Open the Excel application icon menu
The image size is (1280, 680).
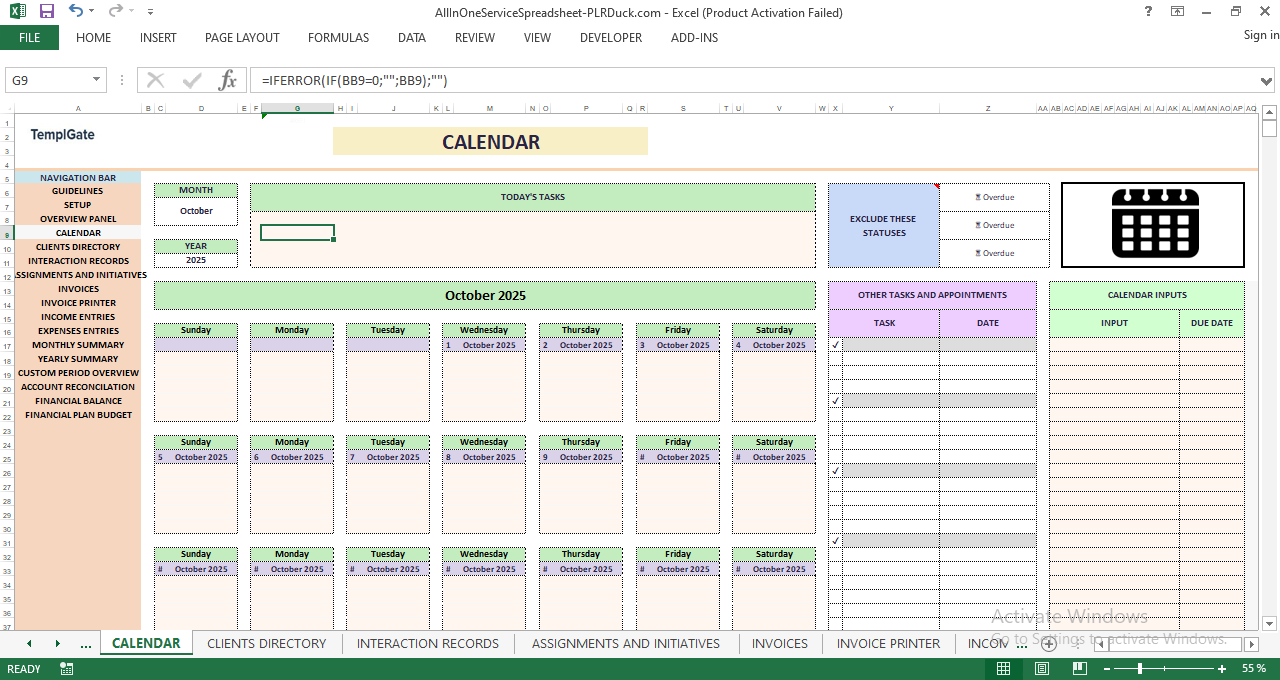[x=18, y=12]
